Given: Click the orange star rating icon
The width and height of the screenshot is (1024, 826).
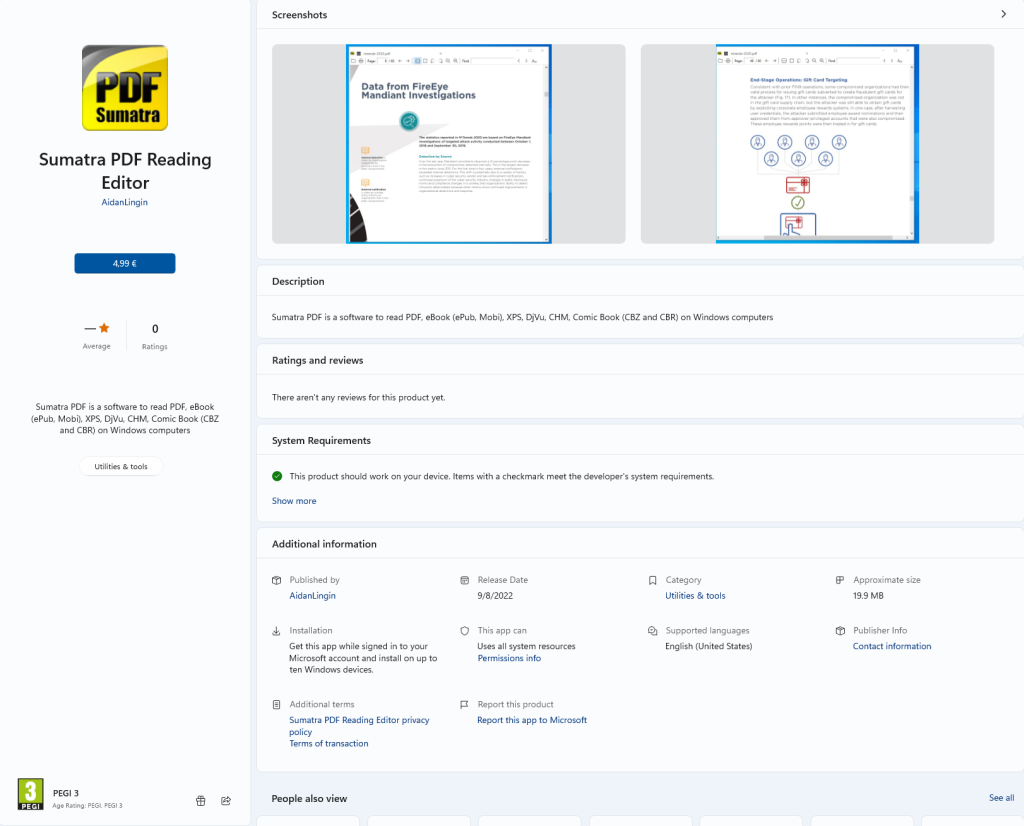Looking at the screenshot, I should coord(104,328).
